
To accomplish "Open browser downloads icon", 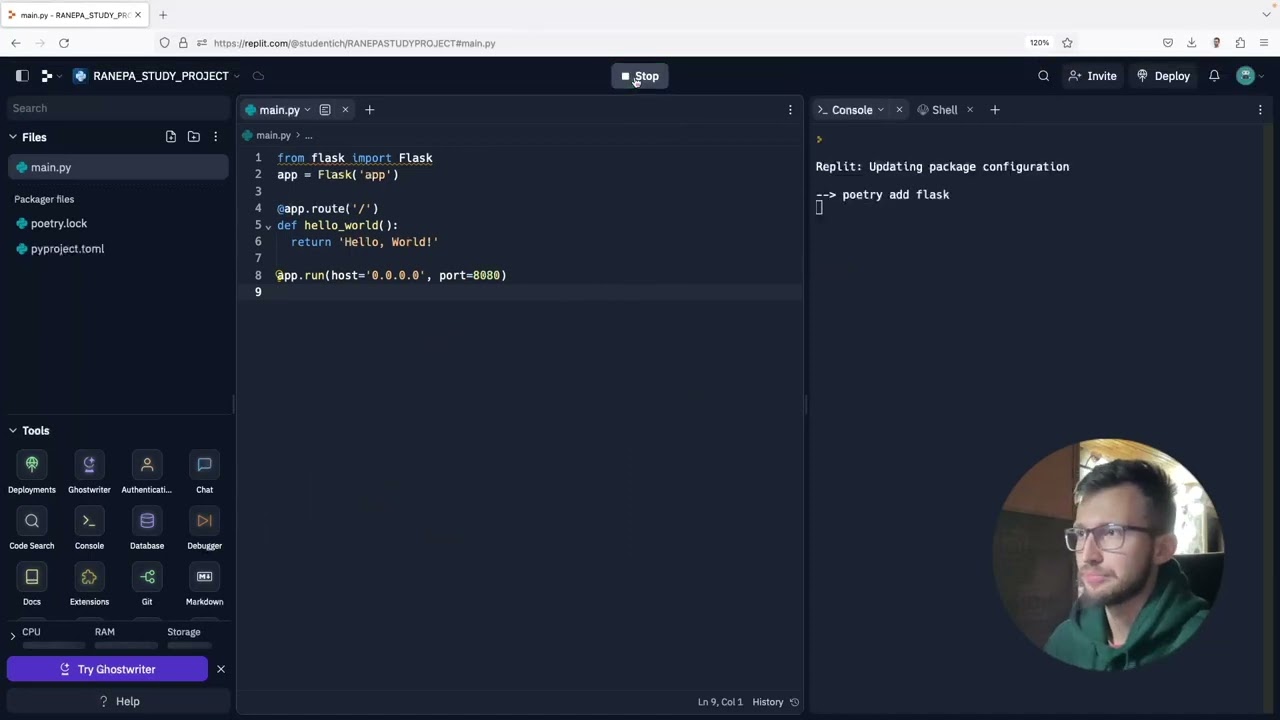I will click(1191, 43).
